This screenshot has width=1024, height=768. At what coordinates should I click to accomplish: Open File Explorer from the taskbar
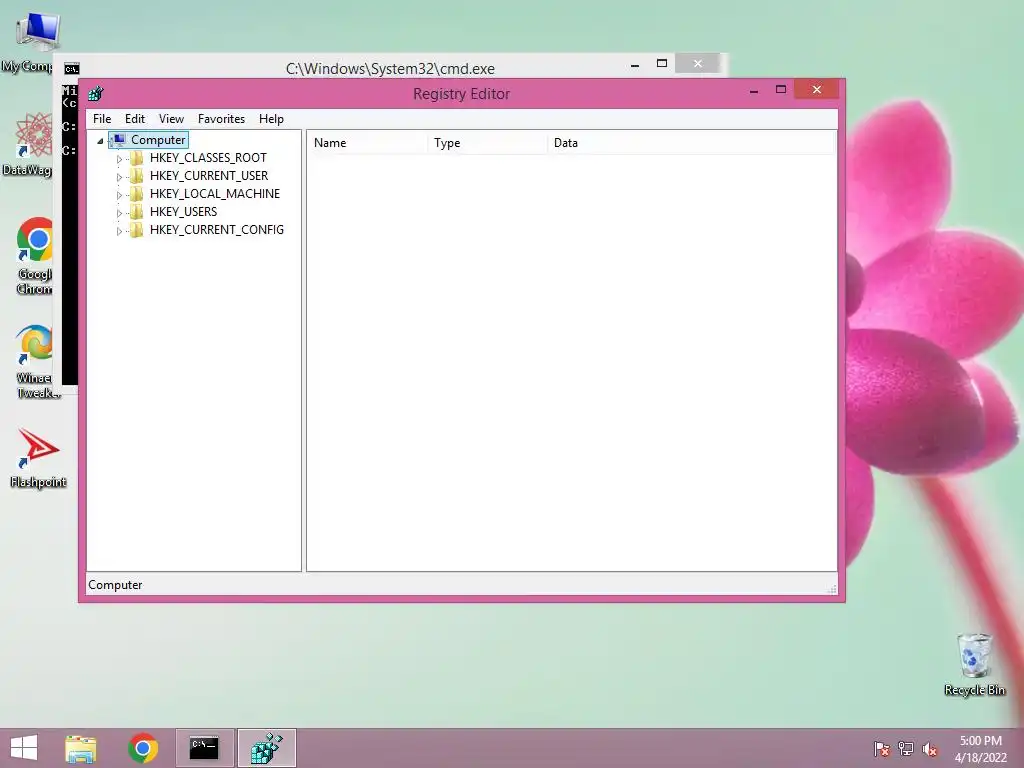(81, 748)
